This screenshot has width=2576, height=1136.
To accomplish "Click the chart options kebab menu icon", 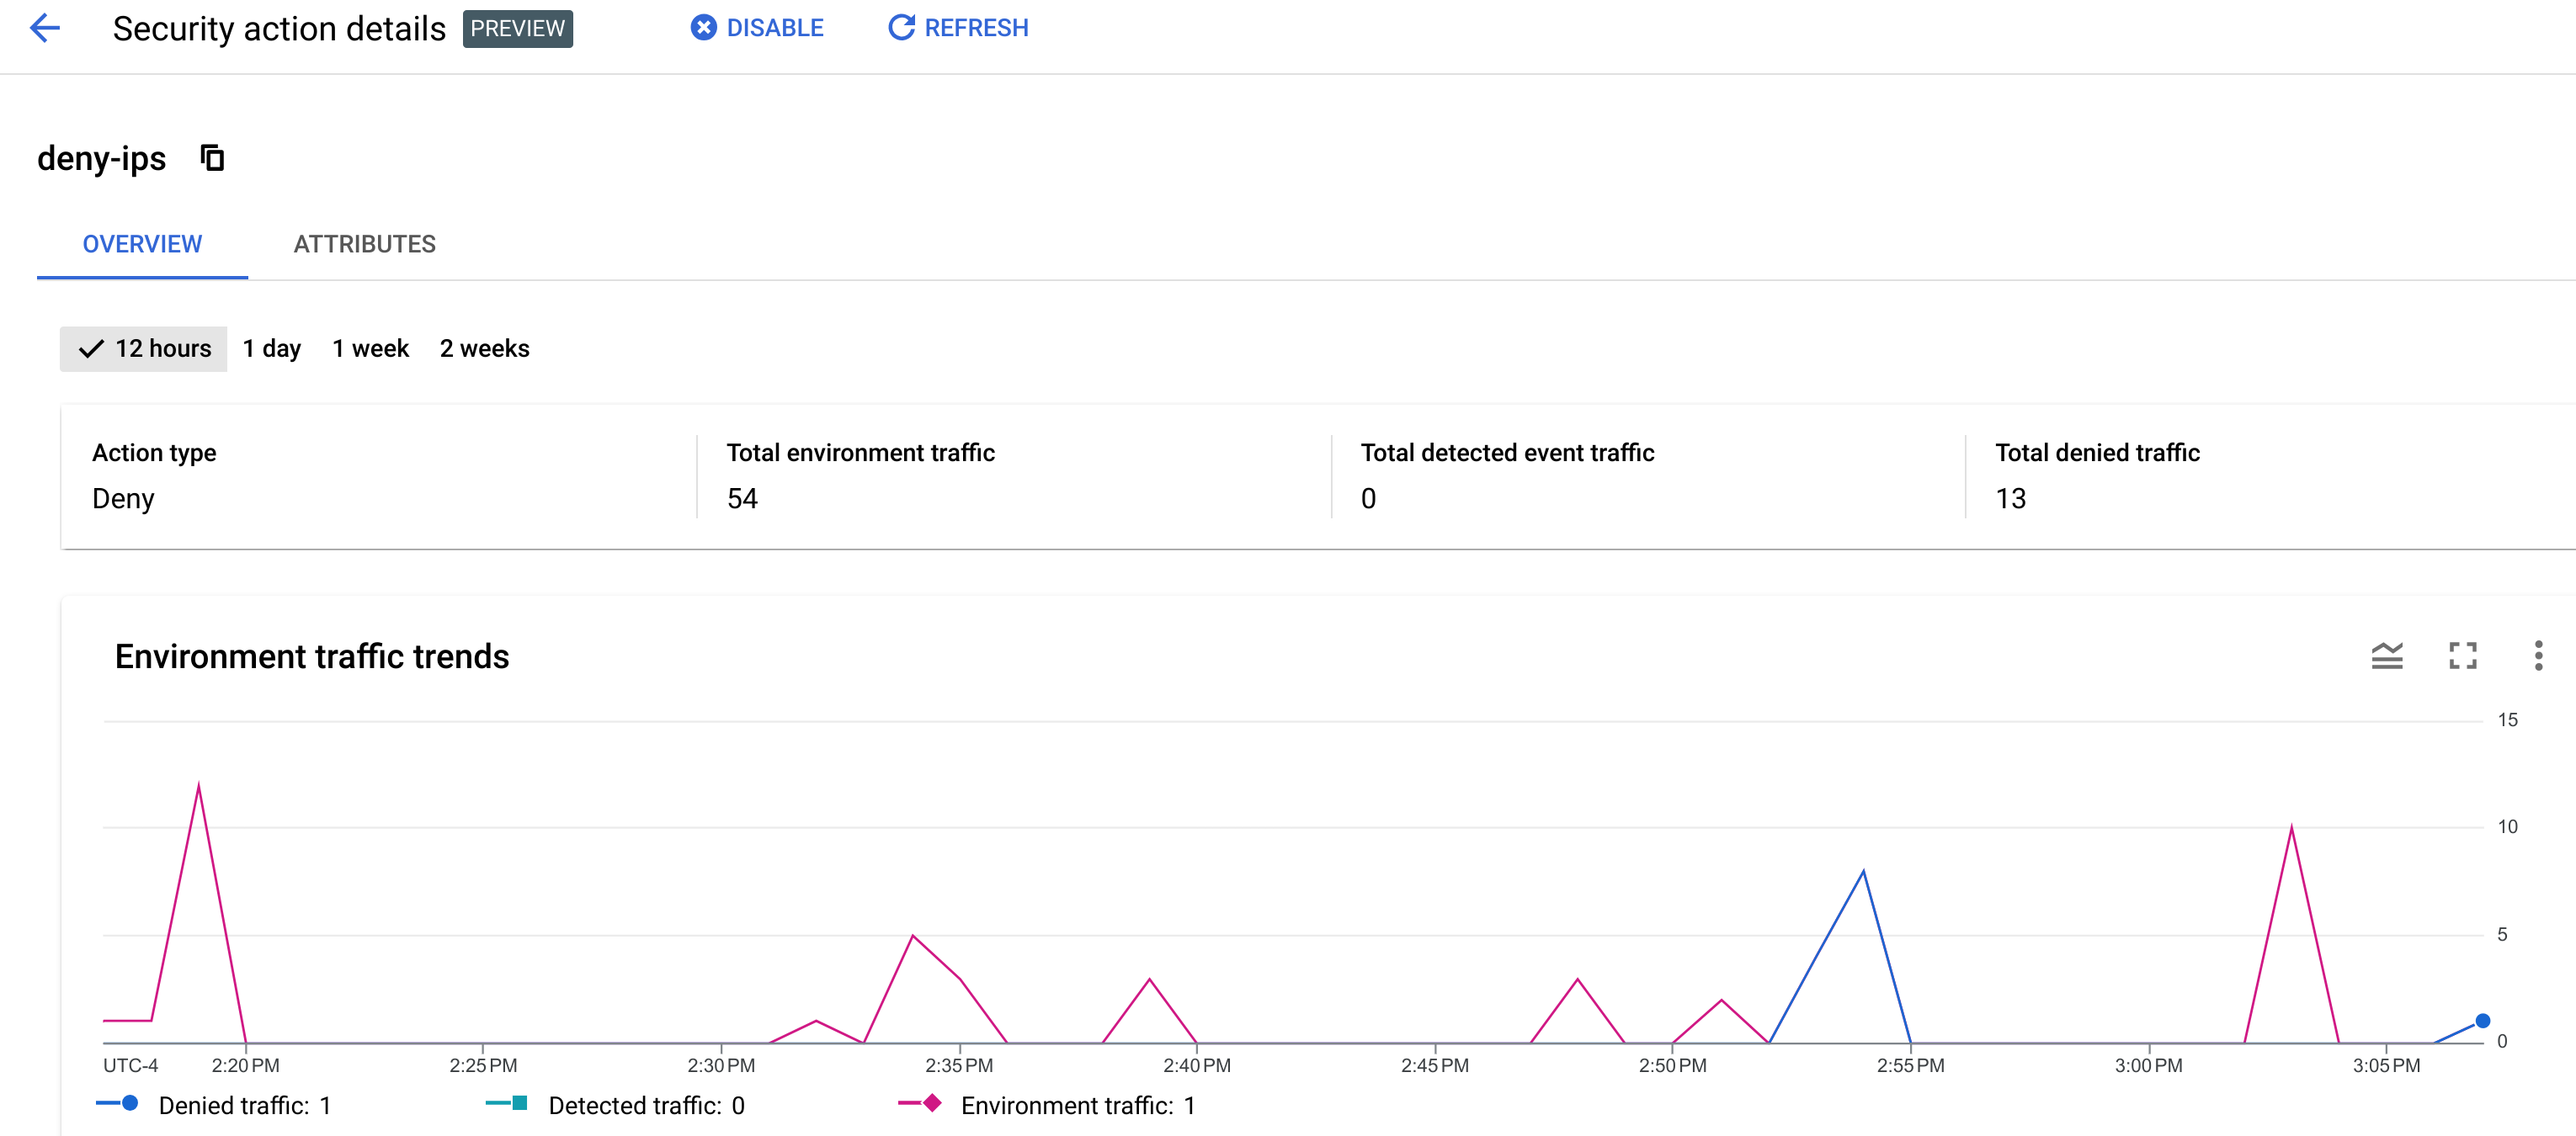I will point(2536,656).
